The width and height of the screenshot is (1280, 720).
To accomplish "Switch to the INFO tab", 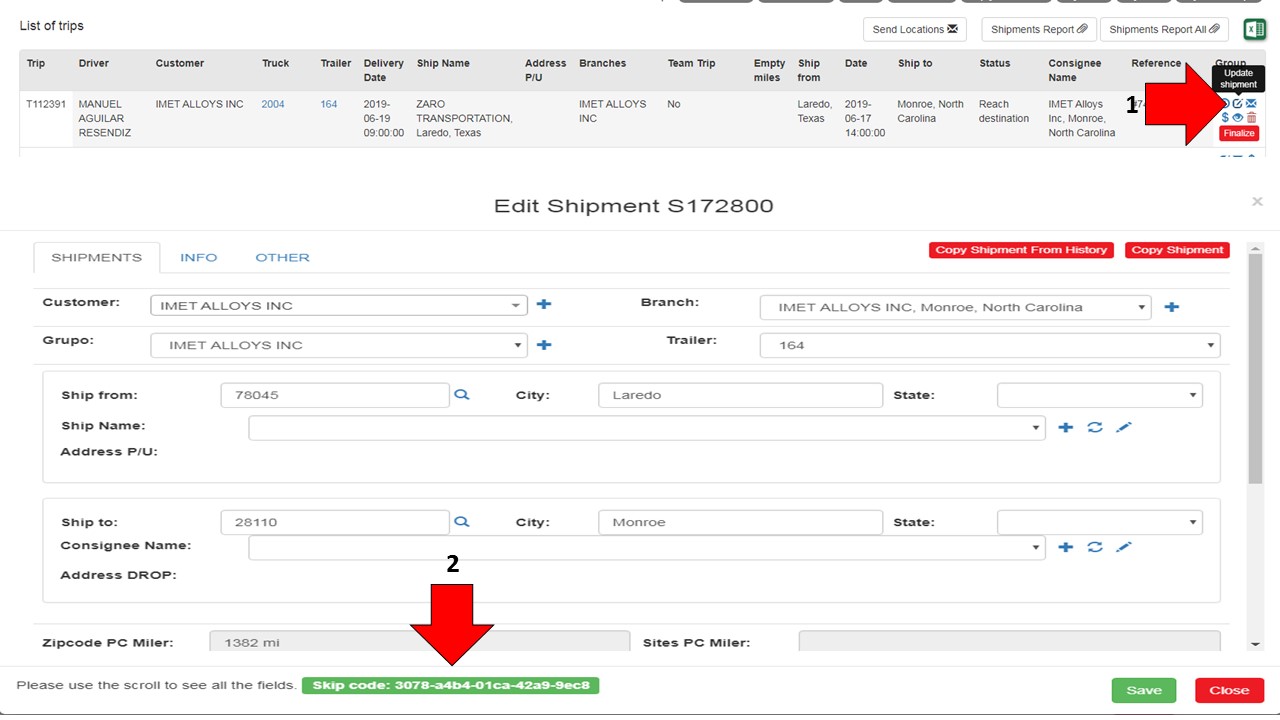I will tap(198, 258).
